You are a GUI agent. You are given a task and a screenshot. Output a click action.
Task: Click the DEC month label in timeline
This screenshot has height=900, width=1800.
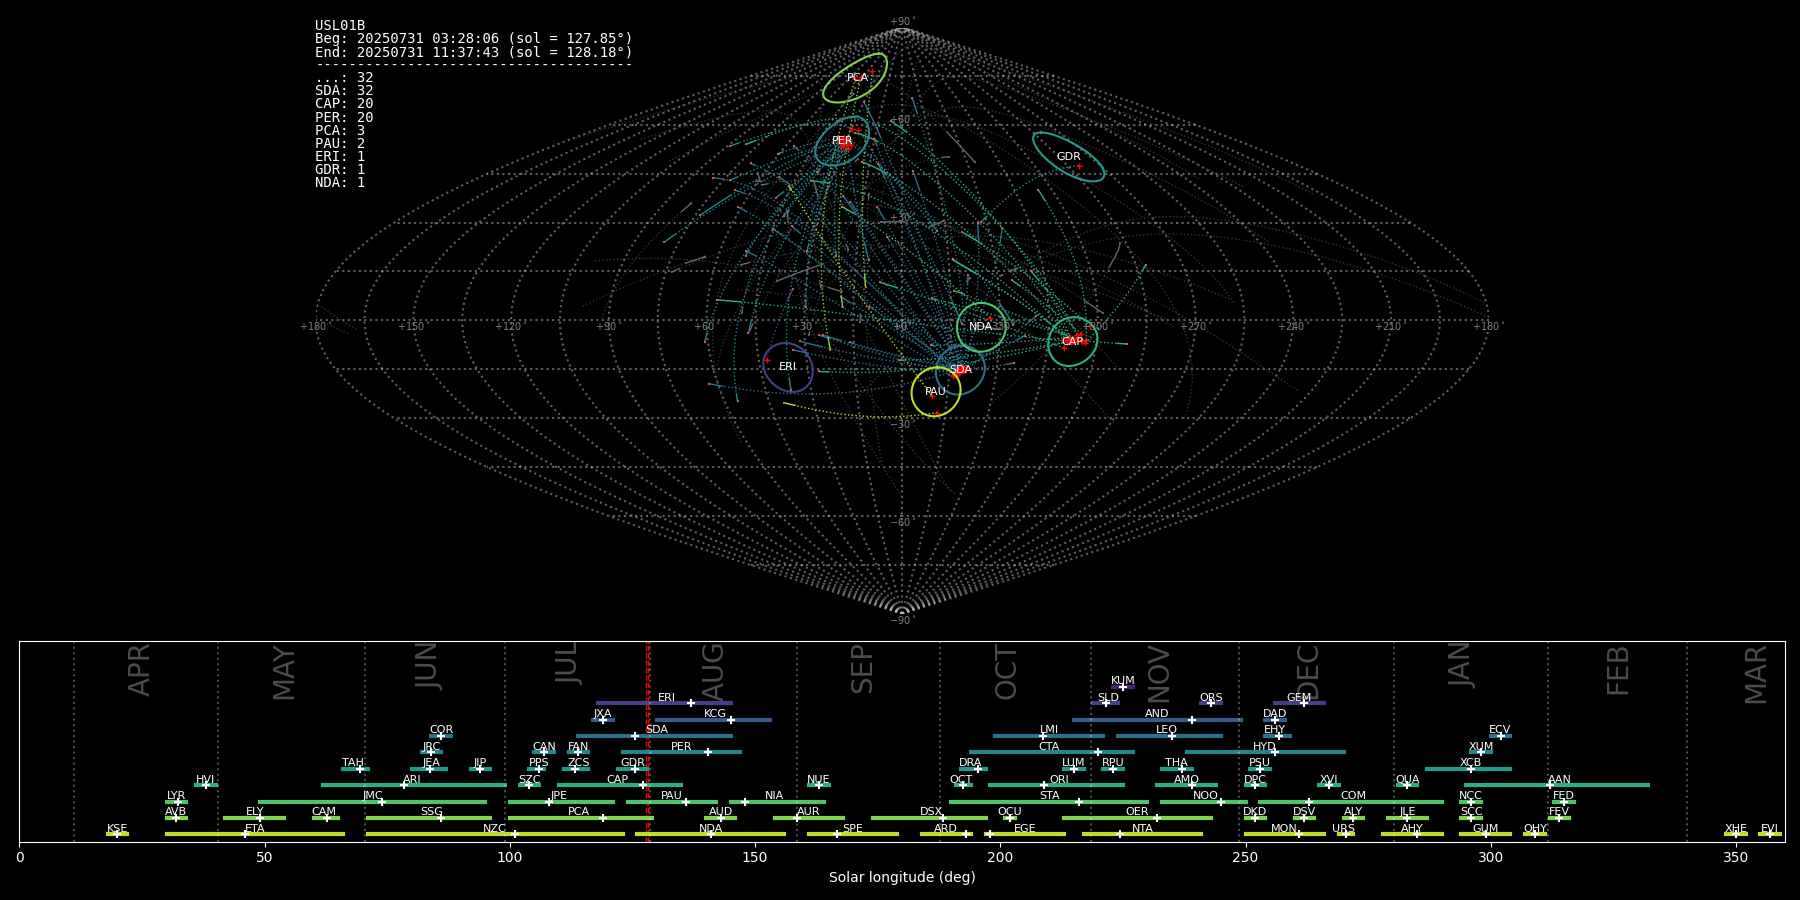[x=1307, y=673]
